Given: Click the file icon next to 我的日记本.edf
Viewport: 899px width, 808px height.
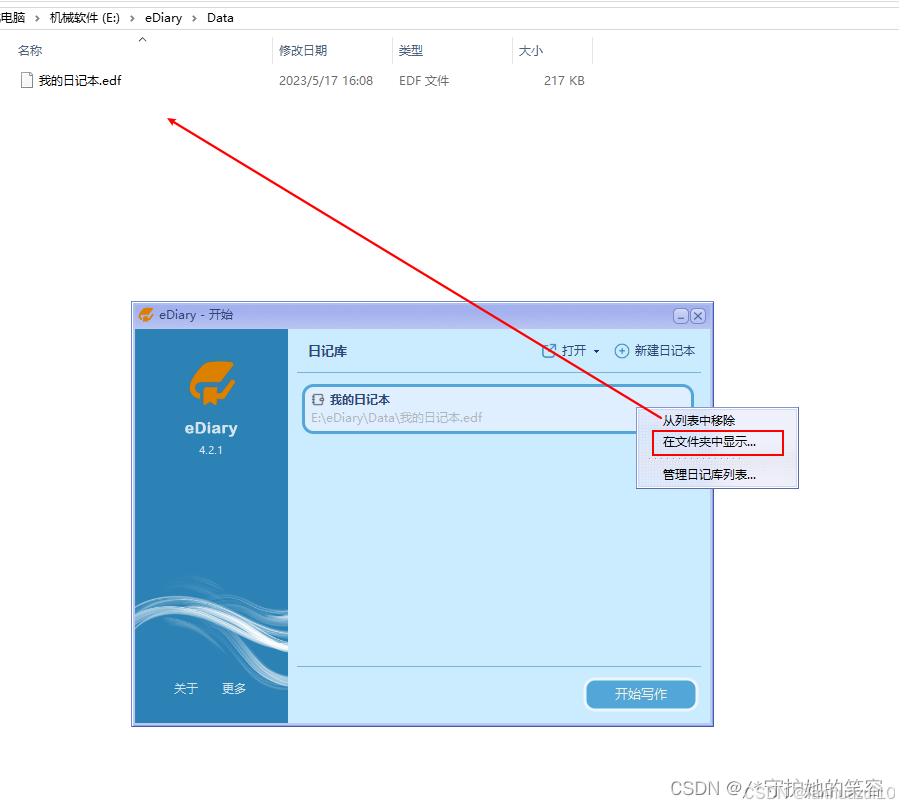Looking at the screenshot, I should pos(26,80).
